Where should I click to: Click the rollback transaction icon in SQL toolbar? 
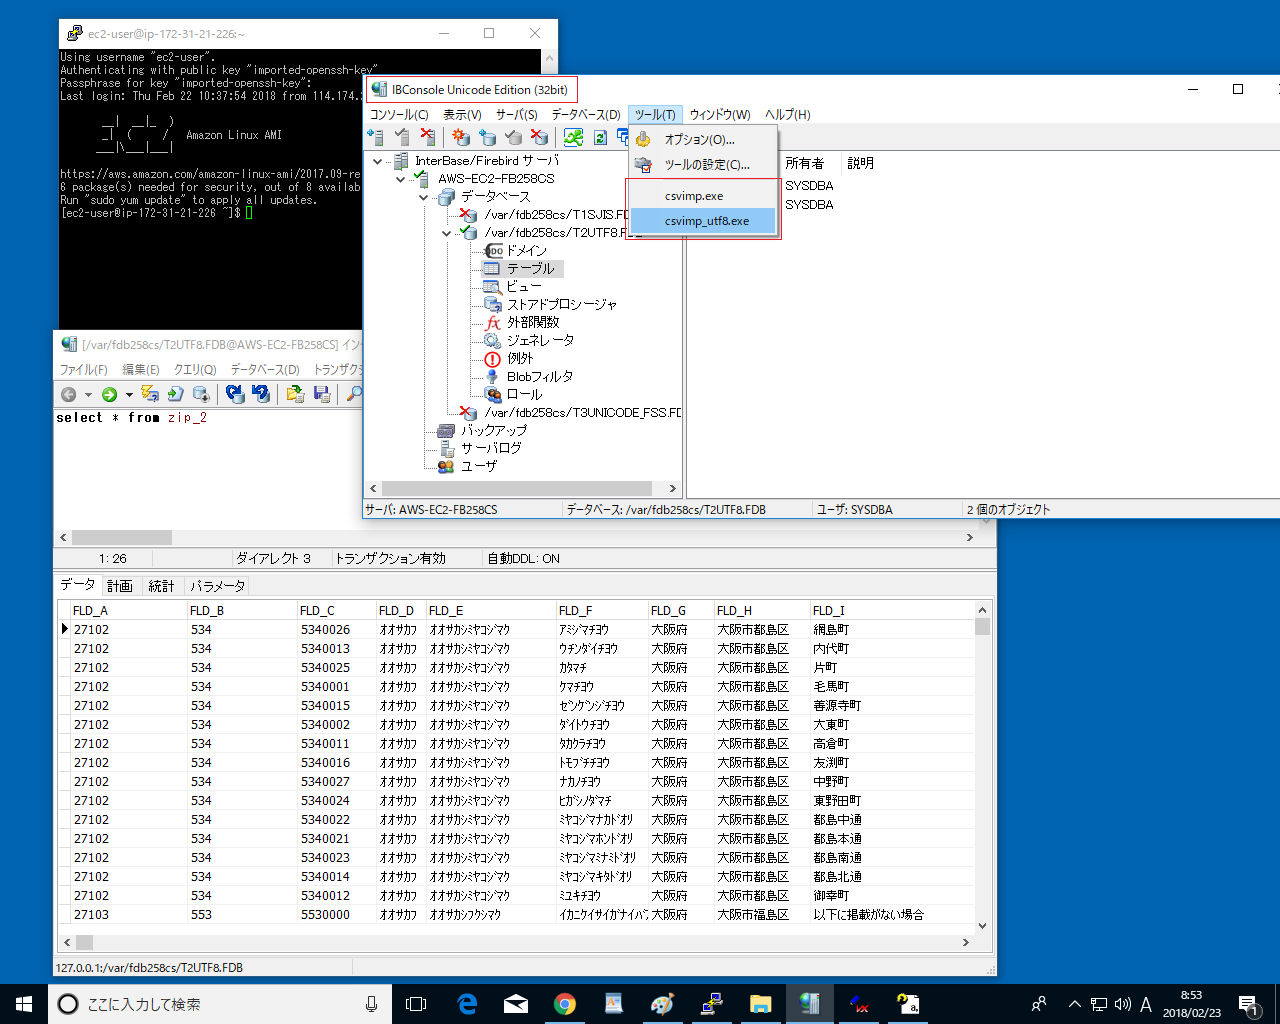click(x=261, y=394)
